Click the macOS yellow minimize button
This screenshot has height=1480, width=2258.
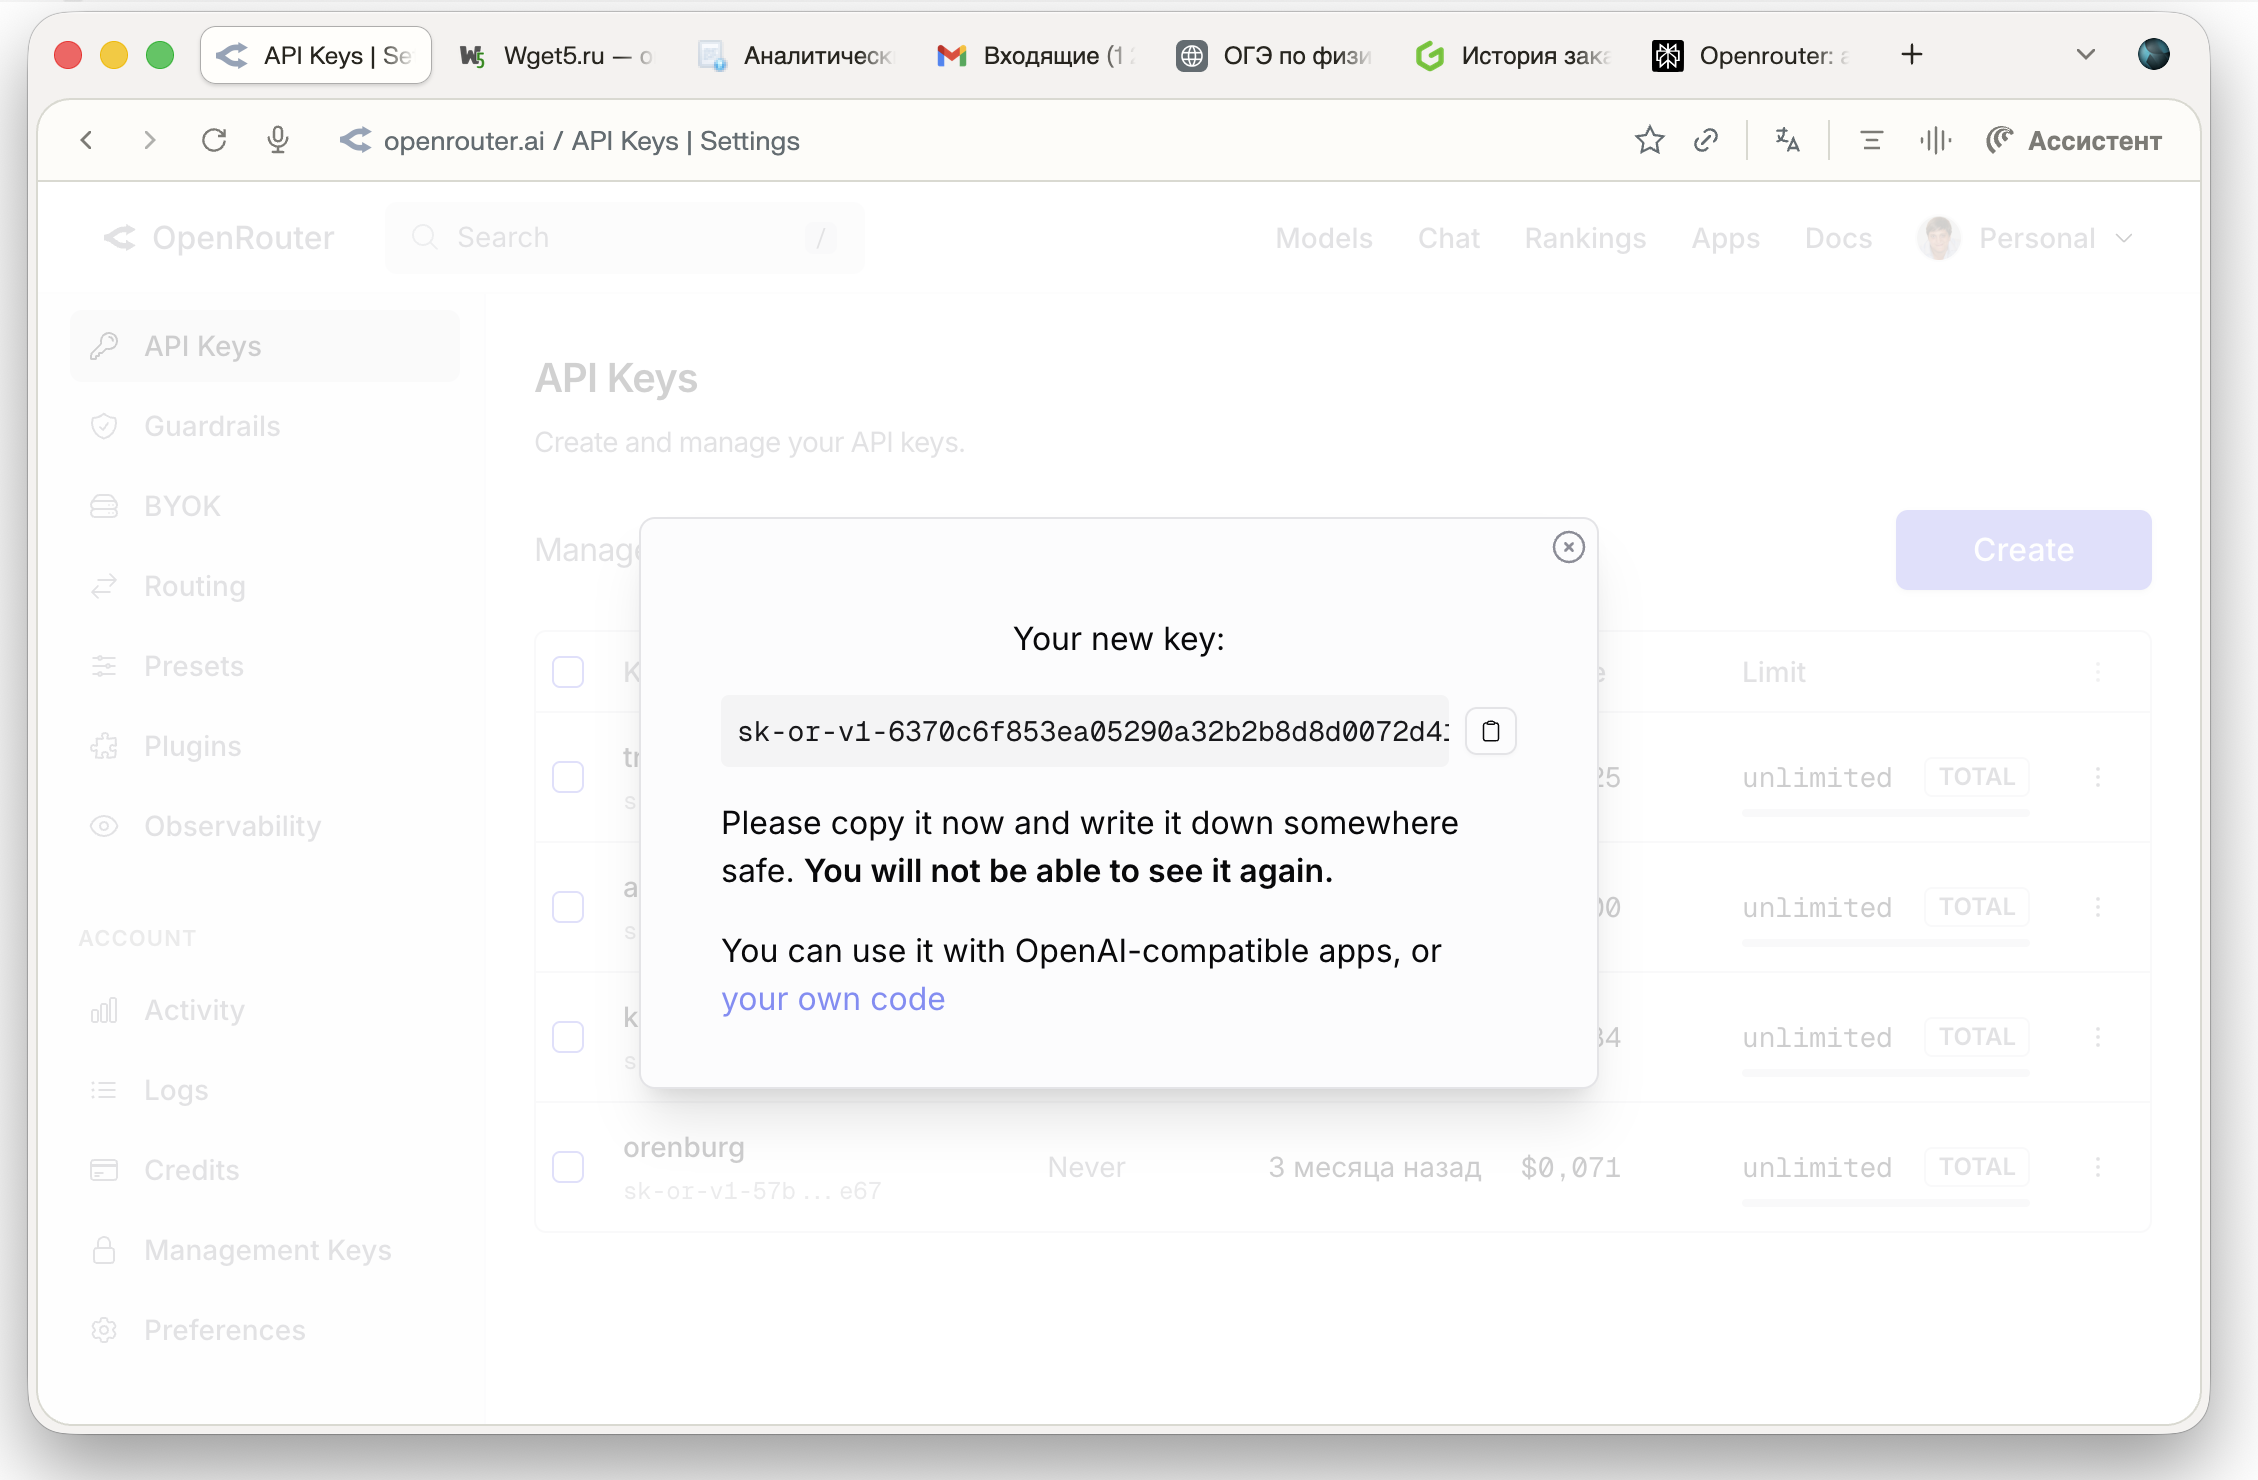pyautogui.click(x=114, y=55)
